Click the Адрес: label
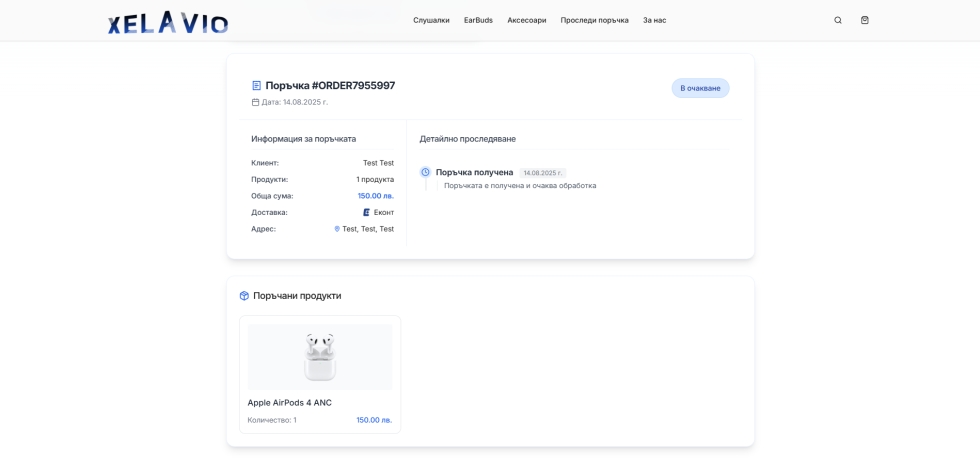Viewport: 980px width, 471px height. [263, 229]
